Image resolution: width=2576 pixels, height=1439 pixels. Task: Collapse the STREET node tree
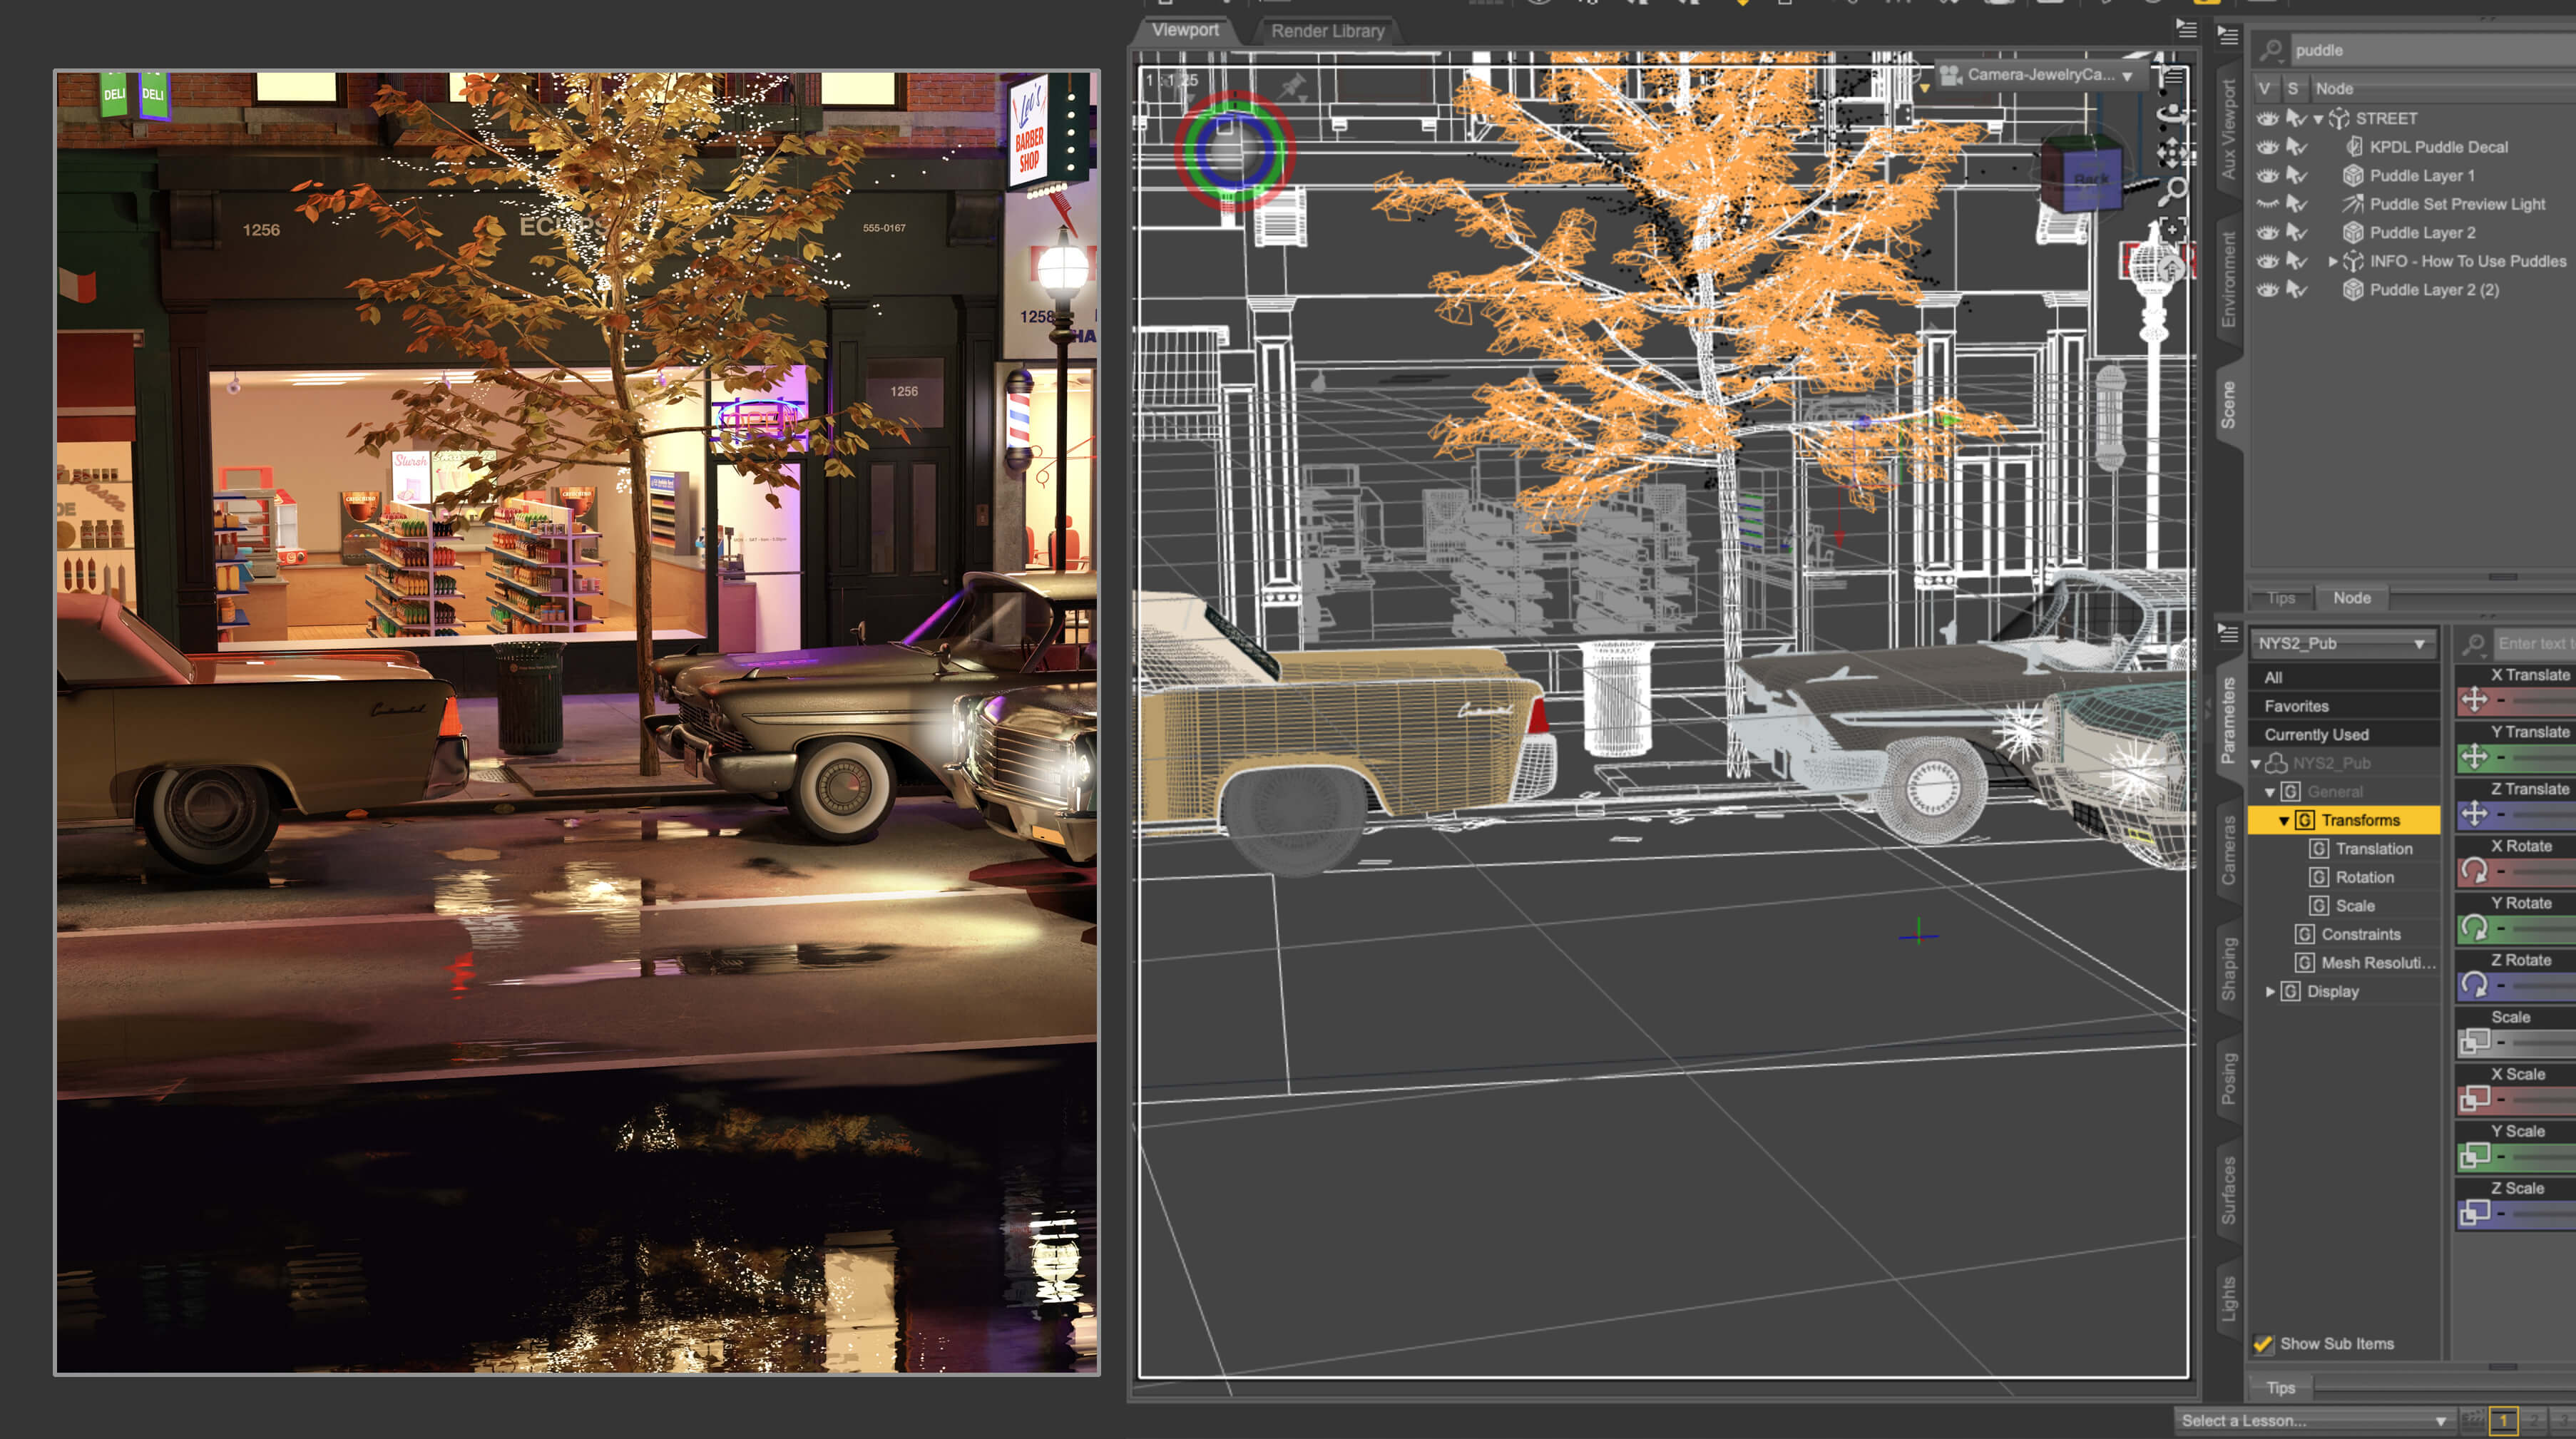pyautogui.click(x=2319, y=119)
